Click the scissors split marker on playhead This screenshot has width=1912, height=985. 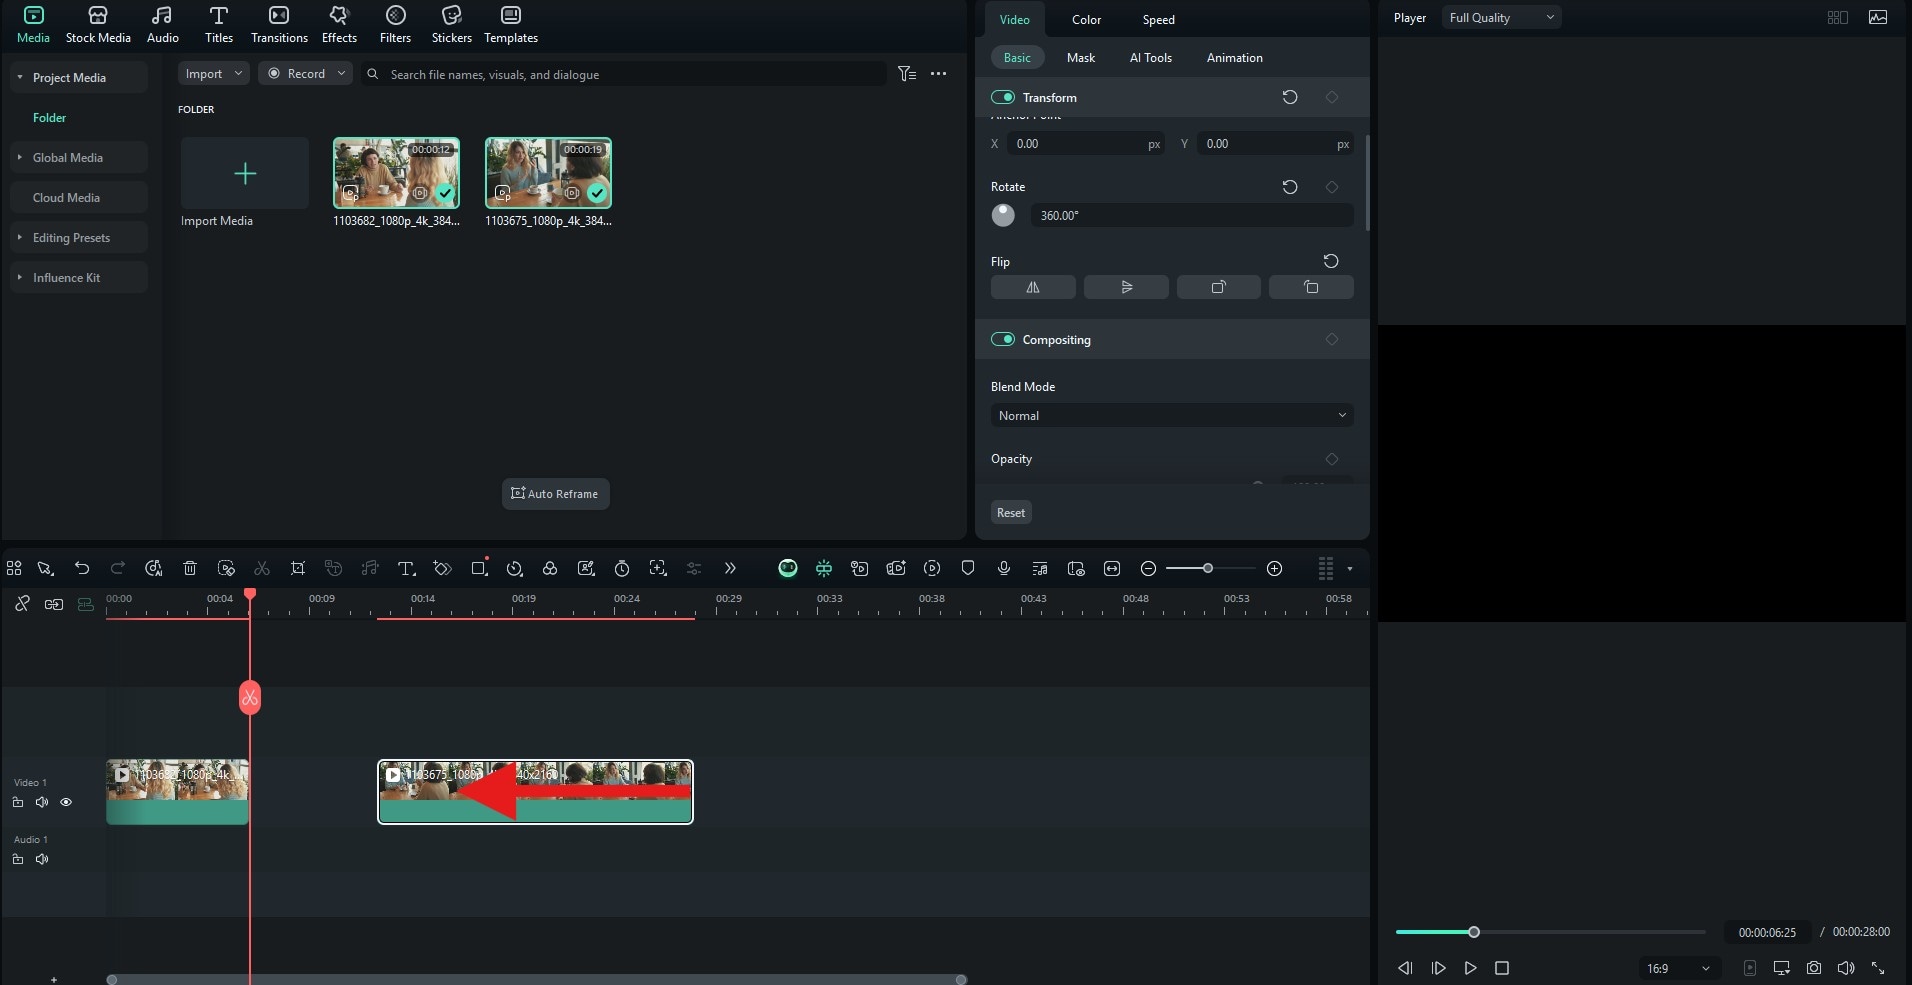pyautogui.click(x=250, y=697)
